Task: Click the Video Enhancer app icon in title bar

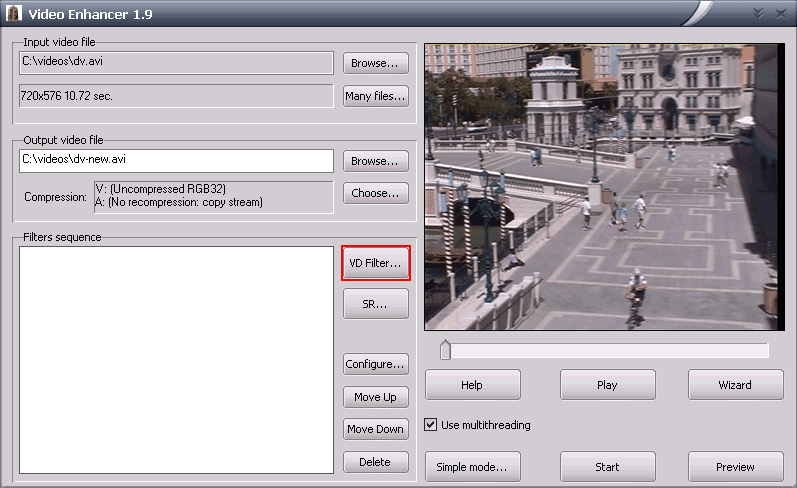Action: [x=14, y=13]
